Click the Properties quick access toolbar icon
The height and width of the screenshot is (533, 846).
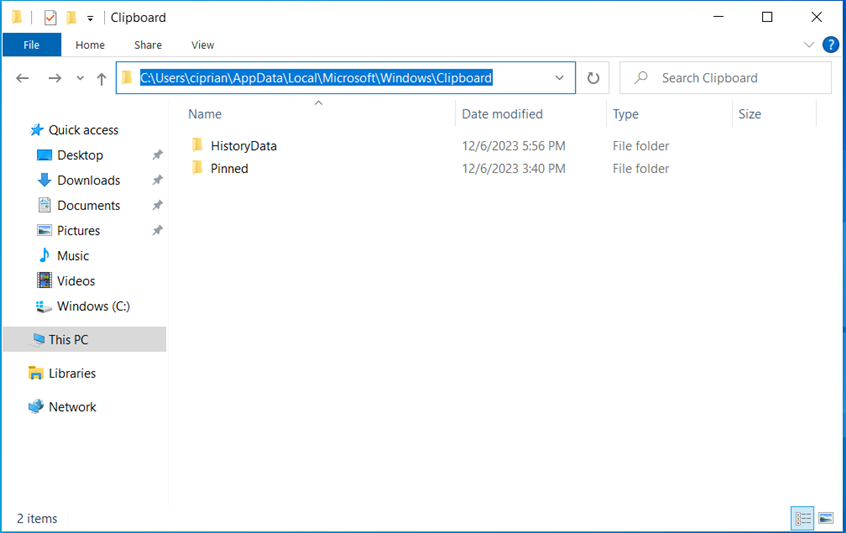pyautogui.click(x=50, y=18)
